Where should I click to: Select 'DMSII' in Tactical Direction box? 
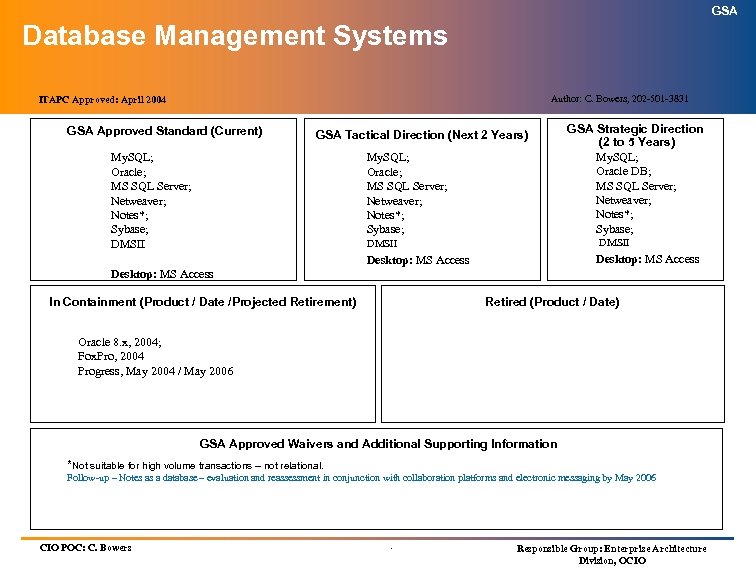click(382, 244)
